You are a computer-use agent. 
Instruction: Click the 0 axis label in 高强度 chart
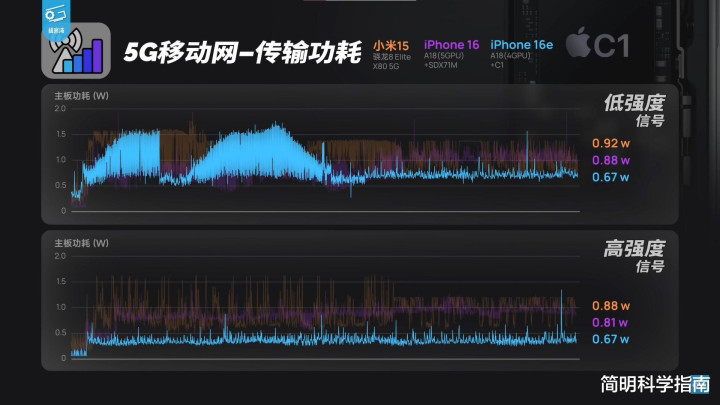pos(64,358)
